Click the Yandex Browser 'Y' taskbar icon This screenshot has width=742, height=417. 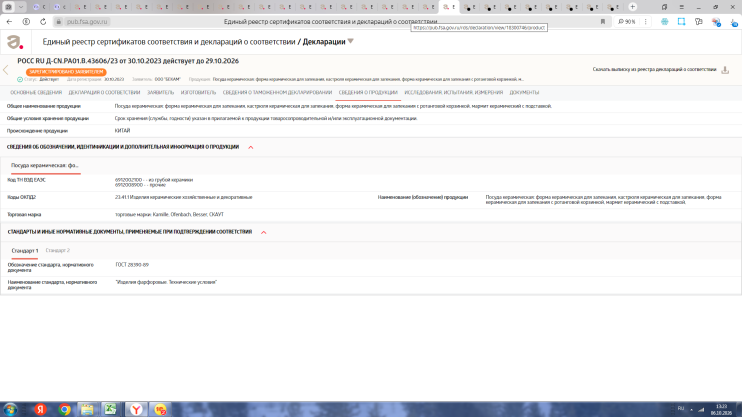(x=136, y=409)
